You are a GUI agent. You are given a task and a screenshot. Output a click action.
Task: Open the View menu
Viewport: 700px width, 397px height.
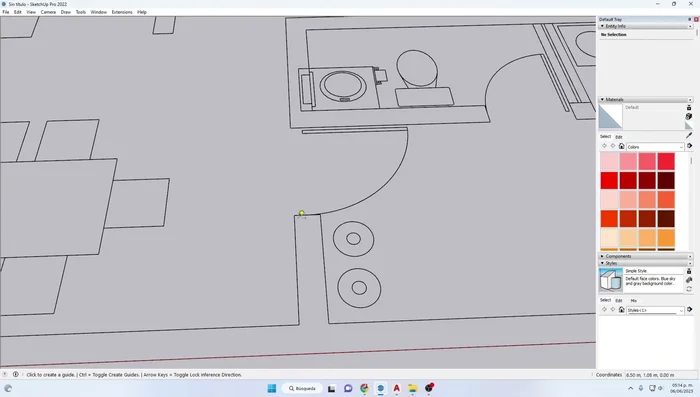point(31,12)
